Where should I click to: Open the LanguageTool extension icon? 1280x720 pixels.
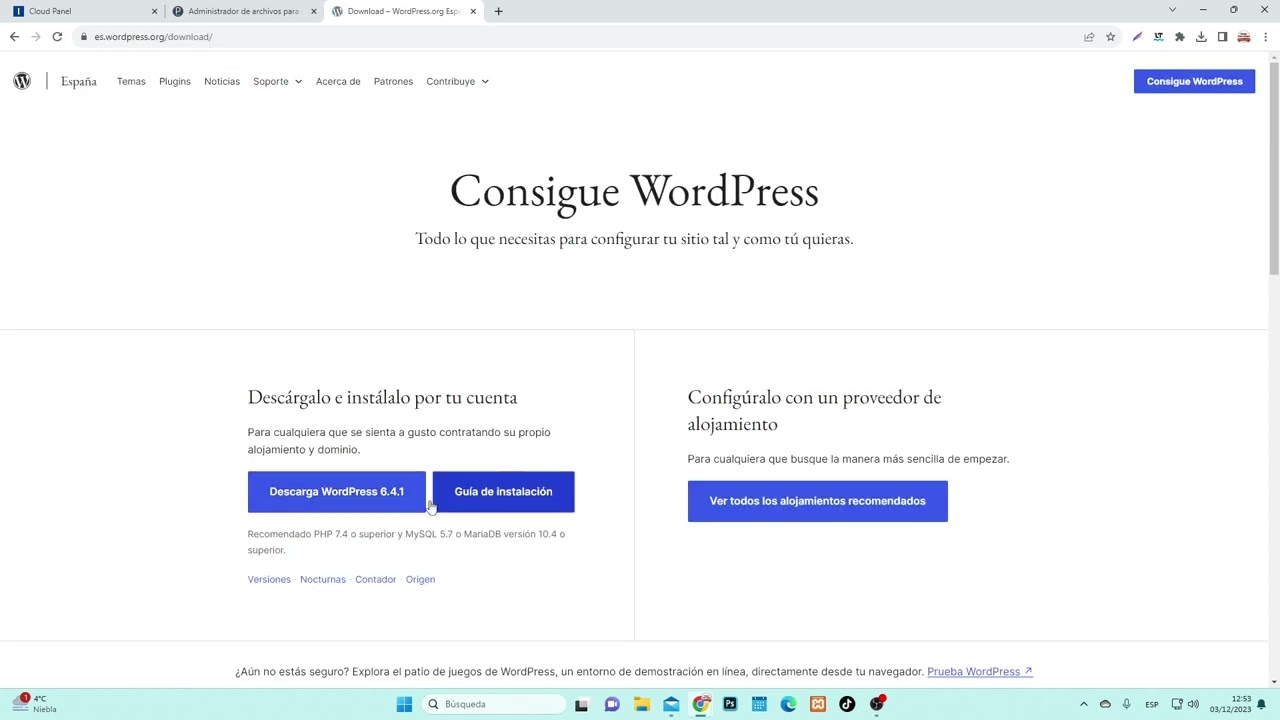1158,37
